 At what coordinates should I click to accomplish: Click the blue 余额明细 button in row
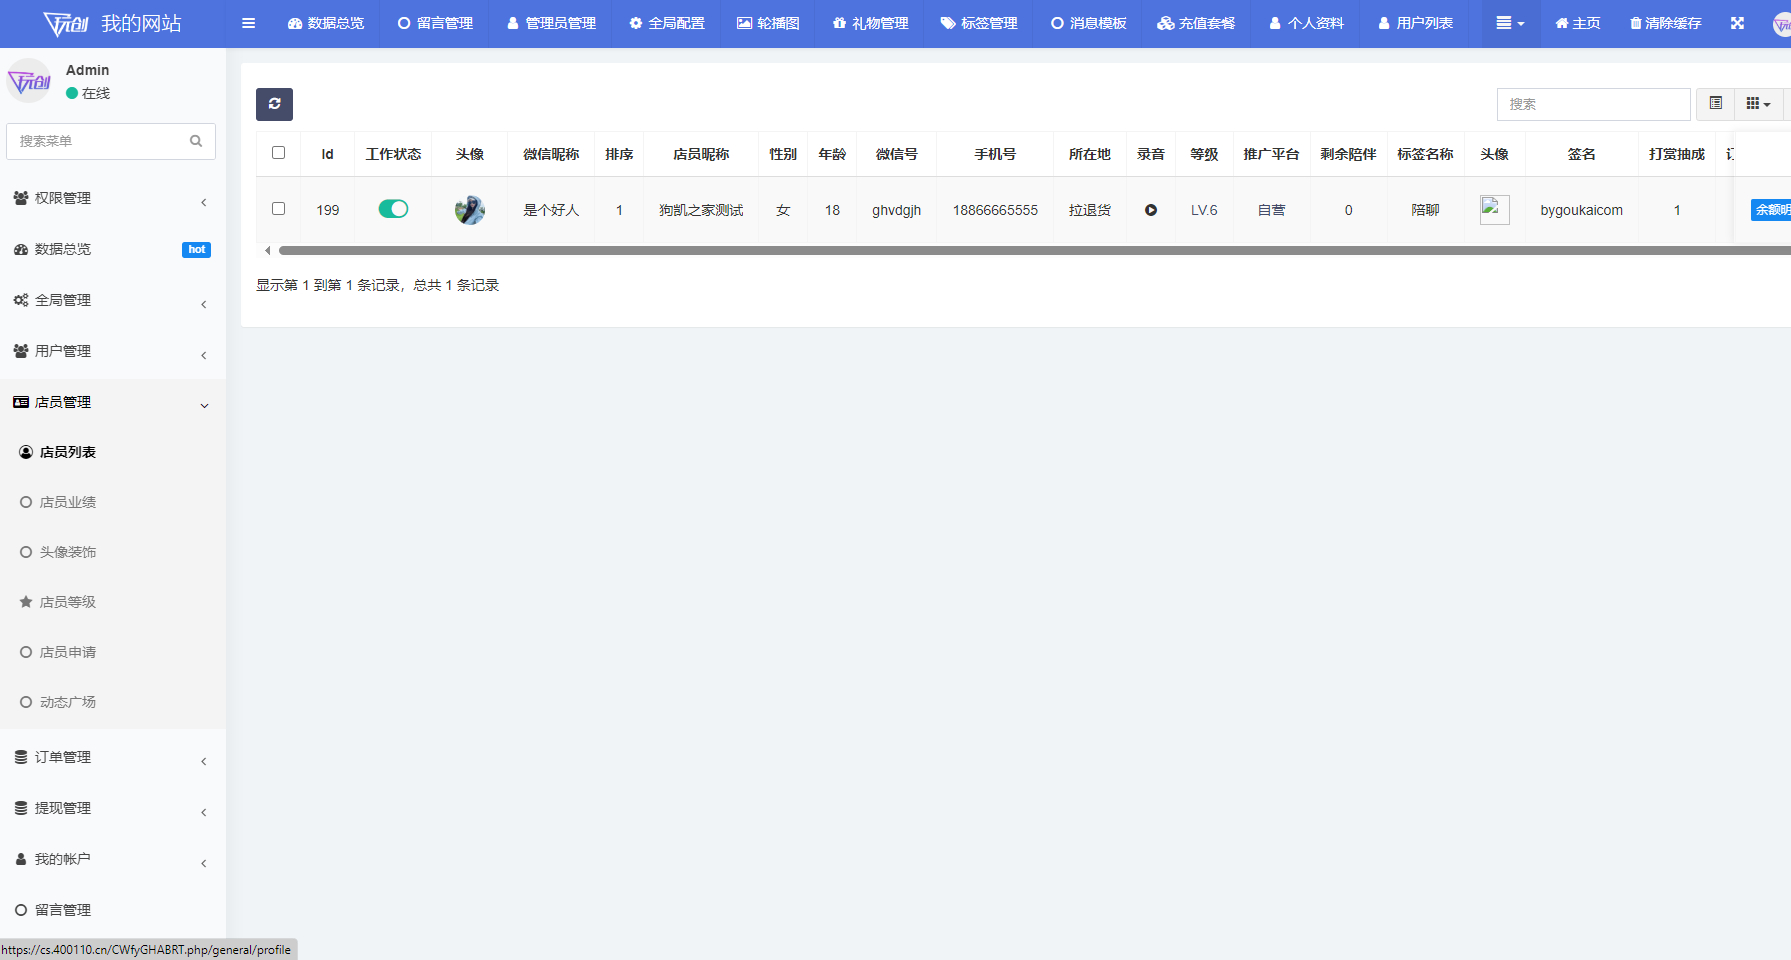[x=1771, y=210]
